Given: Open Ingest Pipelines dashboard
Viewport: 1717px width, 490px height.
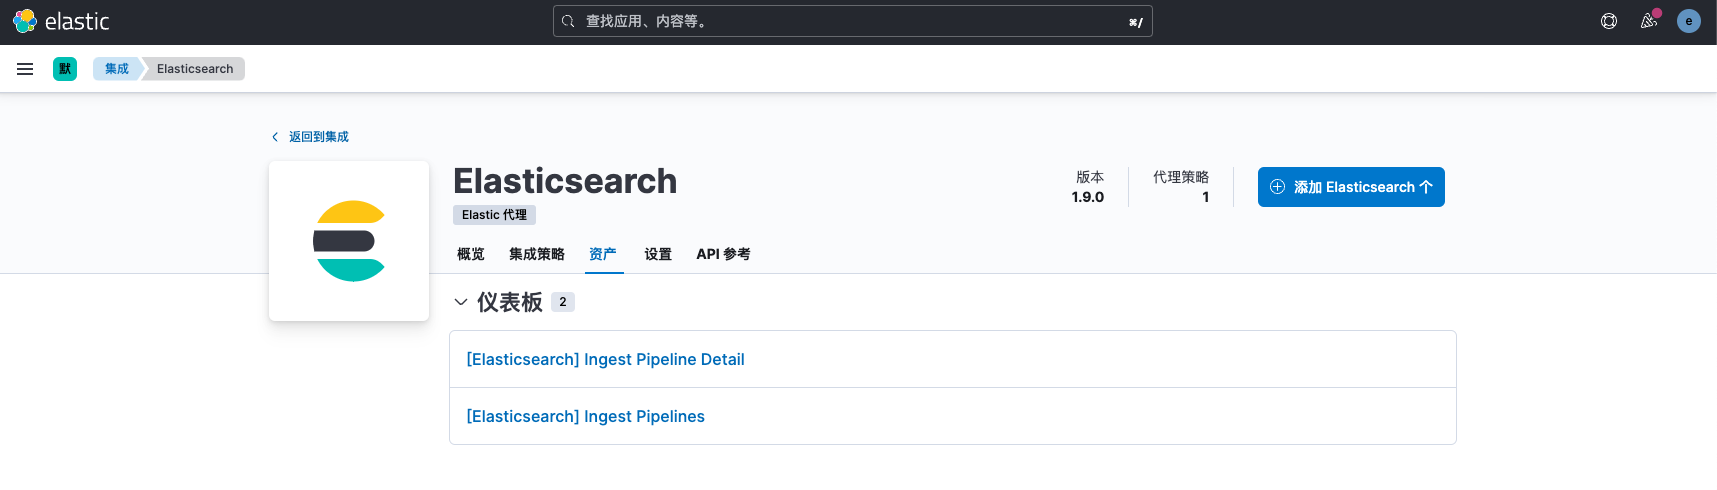Looking at the screenshot, I should point(585,416).
